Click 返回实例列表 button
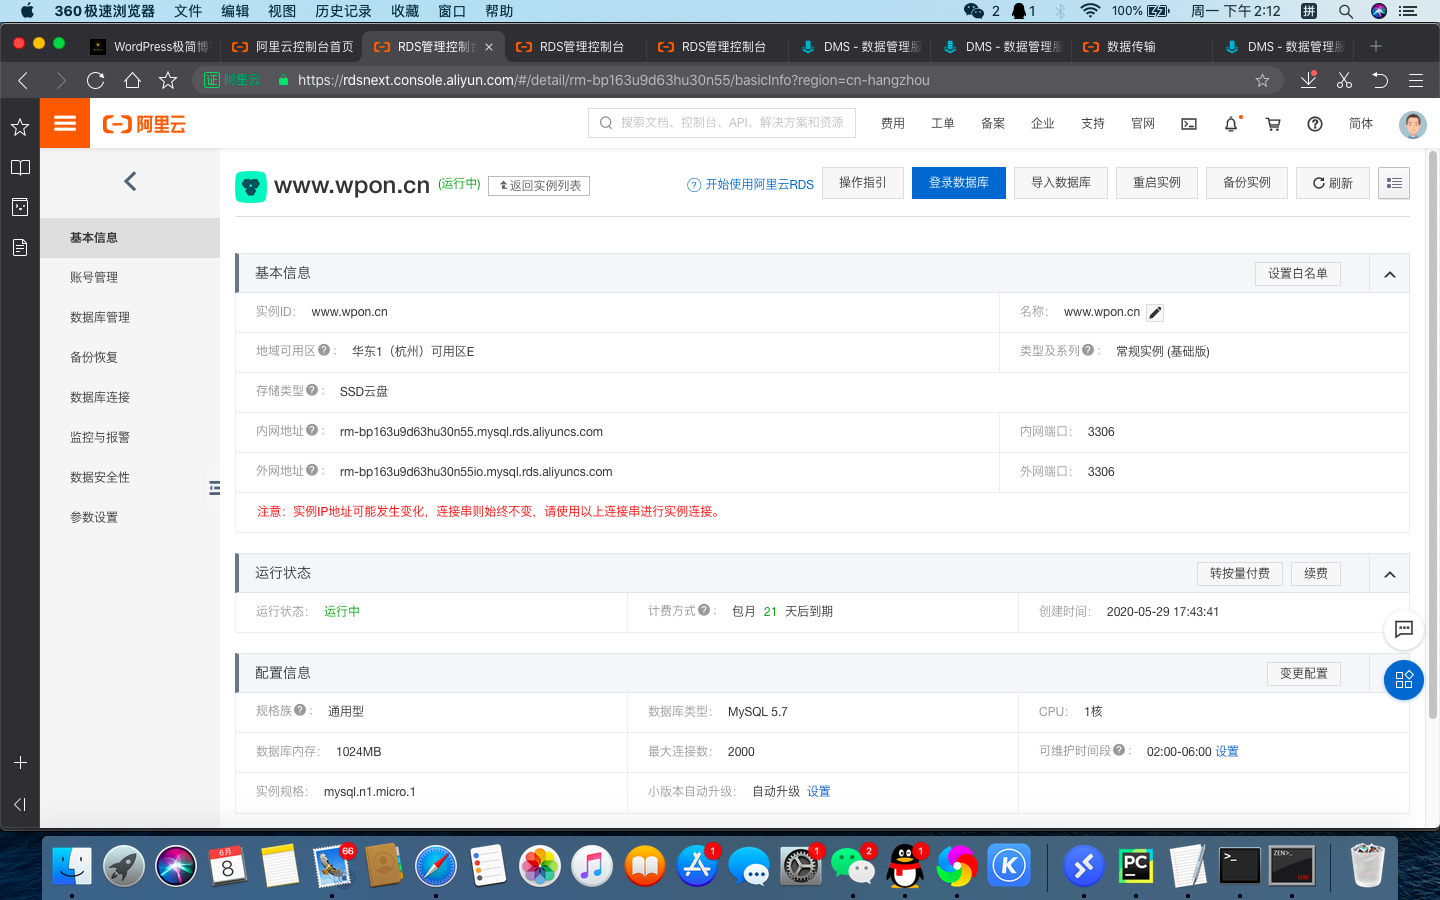This screenshot has height=900, width=1440. [539, 186]
